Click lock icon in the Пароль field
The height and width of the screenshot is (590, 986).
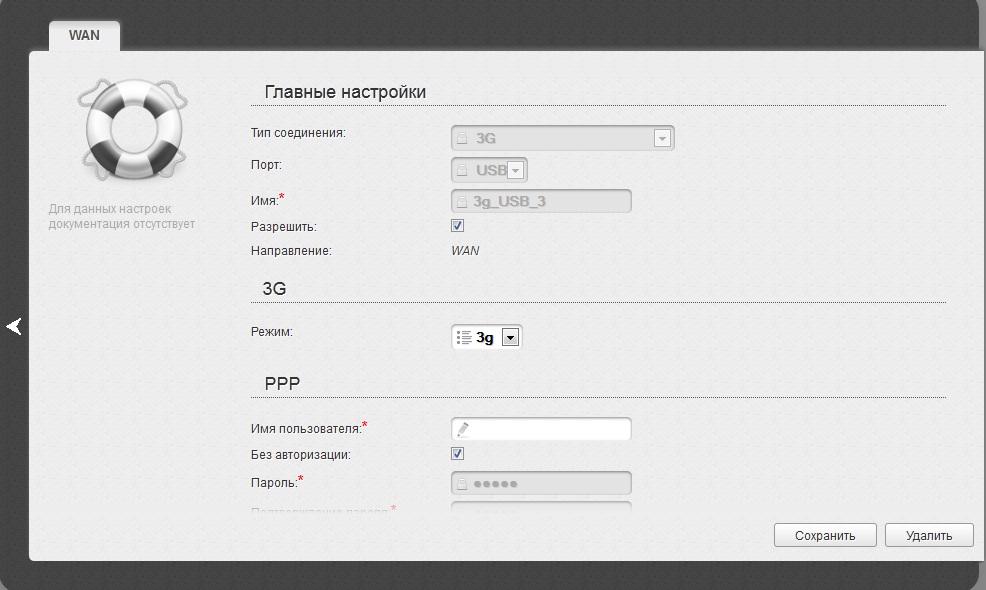[462, 484]
